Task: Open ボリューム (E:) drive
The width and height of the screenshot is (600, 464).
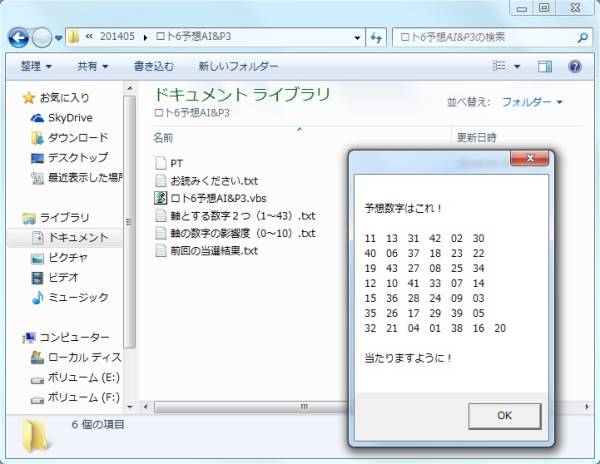Action: 75,378
